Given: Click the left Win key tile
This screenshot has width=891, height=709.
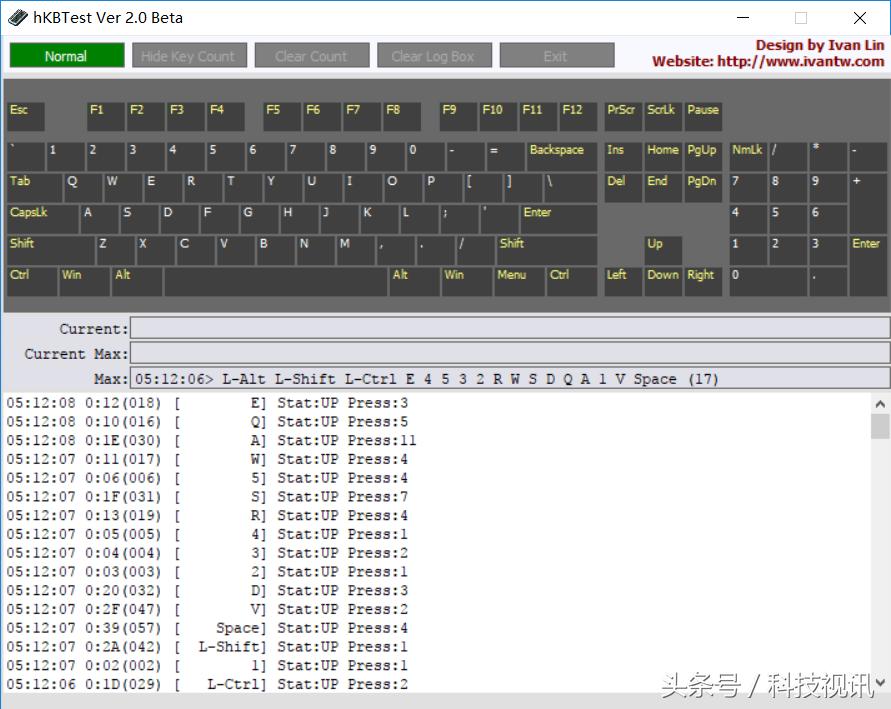Looking at the screenshot, I should click(85, 282).
